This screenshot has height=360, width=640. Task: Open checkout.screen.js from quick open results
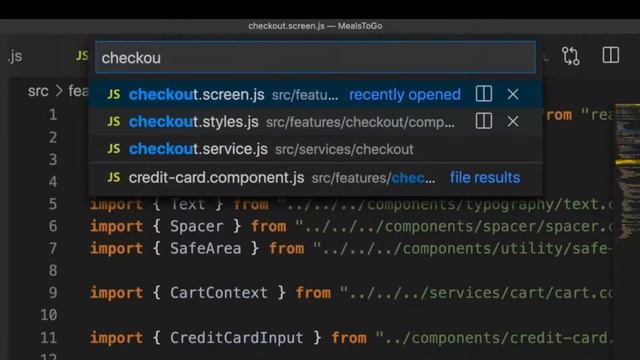tap(315, 94)
